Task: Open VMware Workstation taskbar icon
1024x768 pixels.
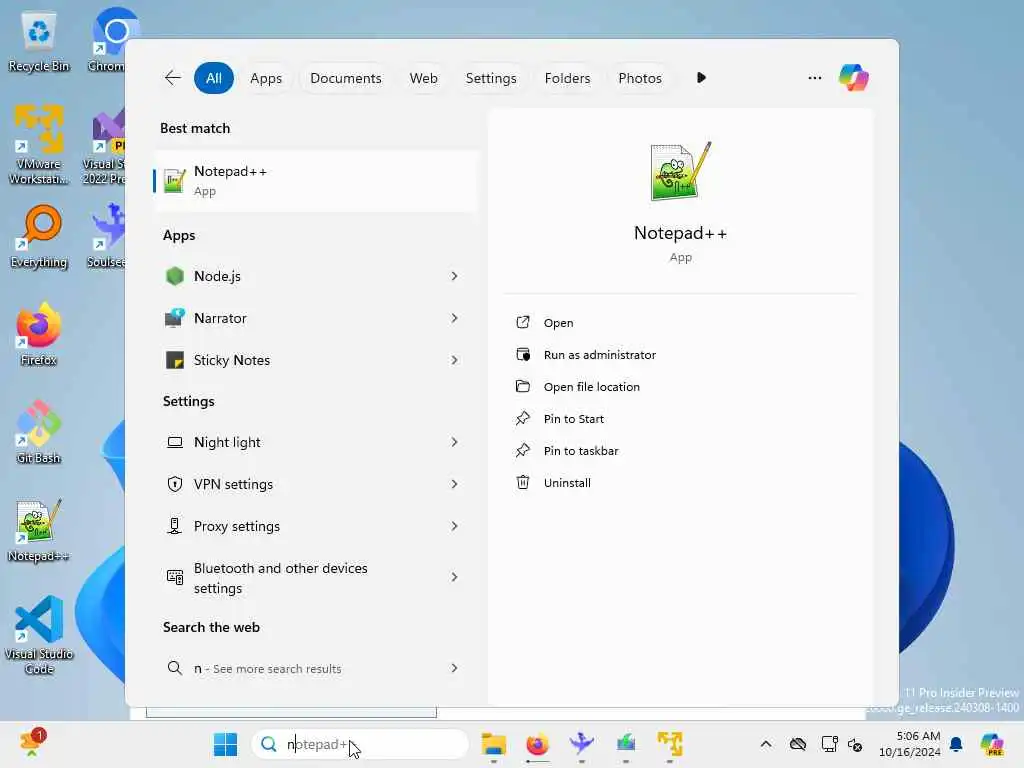Action: coord(670,744)
